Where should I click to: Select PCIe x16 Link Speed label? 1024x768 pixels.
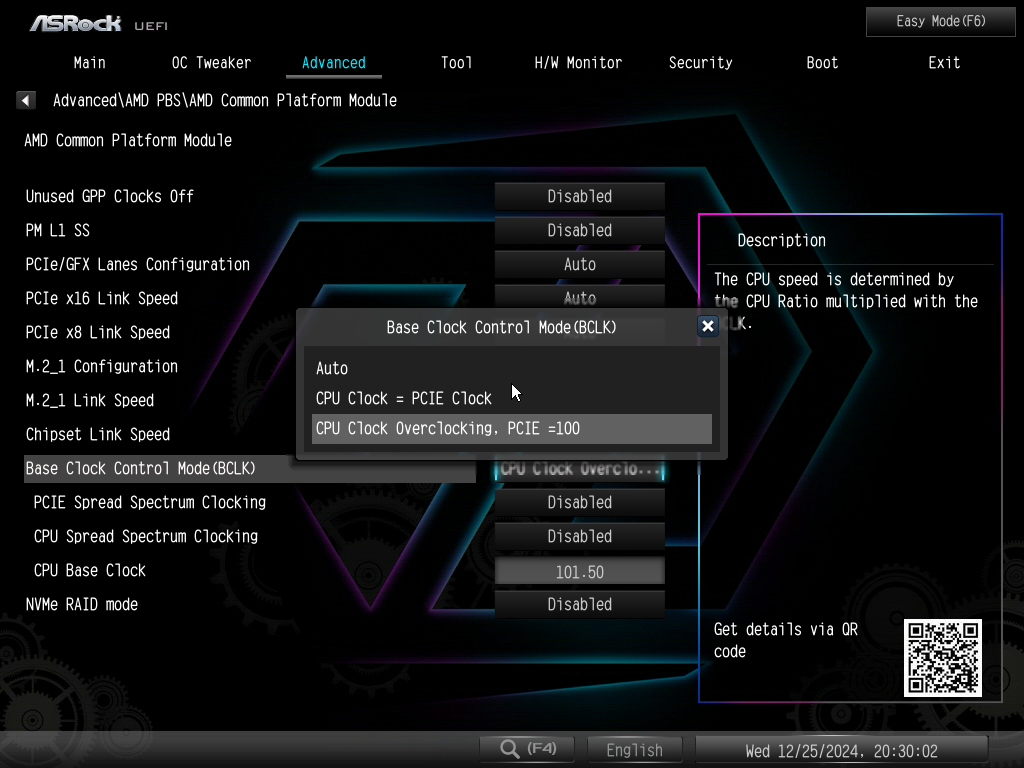pyautogui.click(x=101, y=298)
